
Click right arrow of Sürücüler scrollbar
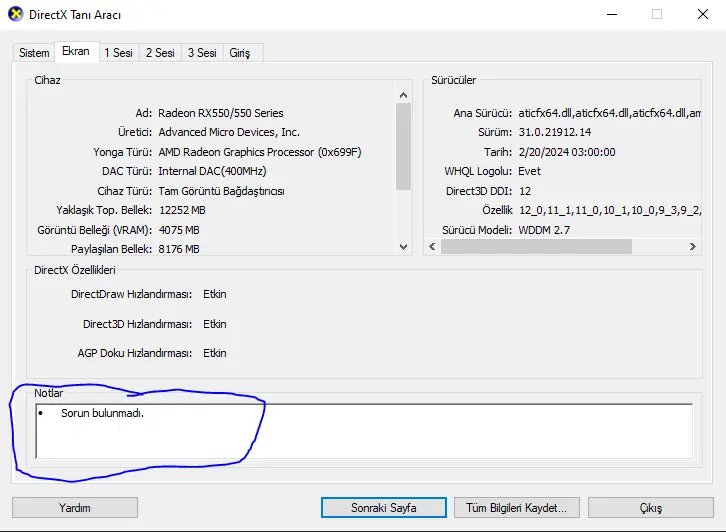coord(693,247)
